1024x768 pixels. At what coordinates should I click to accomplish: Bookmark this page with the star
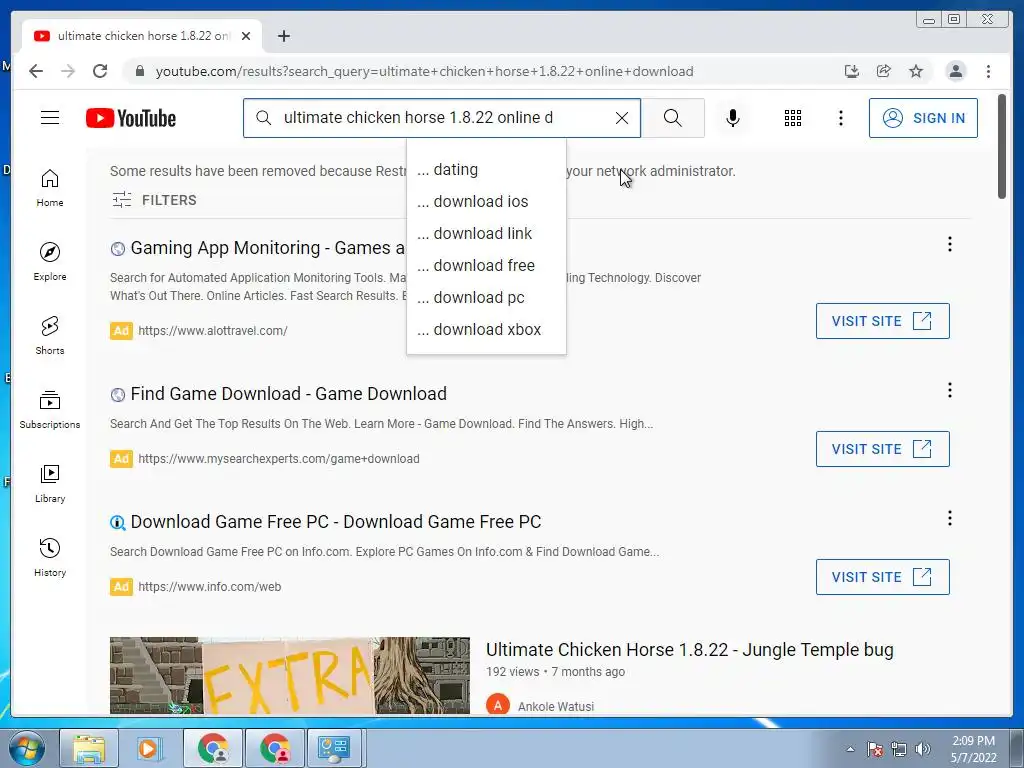tap(916, 71)
